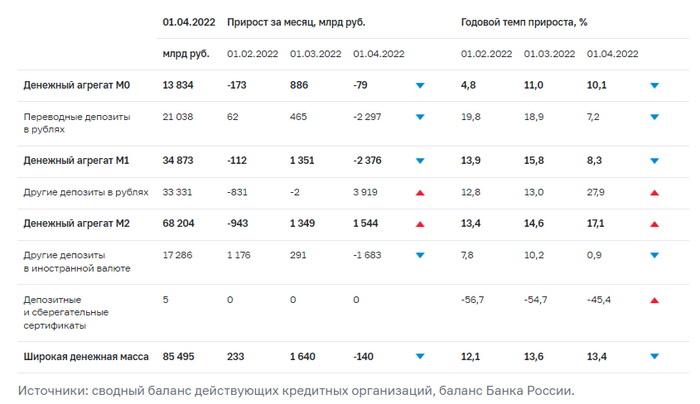Image resolution: width=700 pixels, height=404 pixels.
Task: Click the blue down arrow beside monthly value -2 376
Action: coord(420,161)
